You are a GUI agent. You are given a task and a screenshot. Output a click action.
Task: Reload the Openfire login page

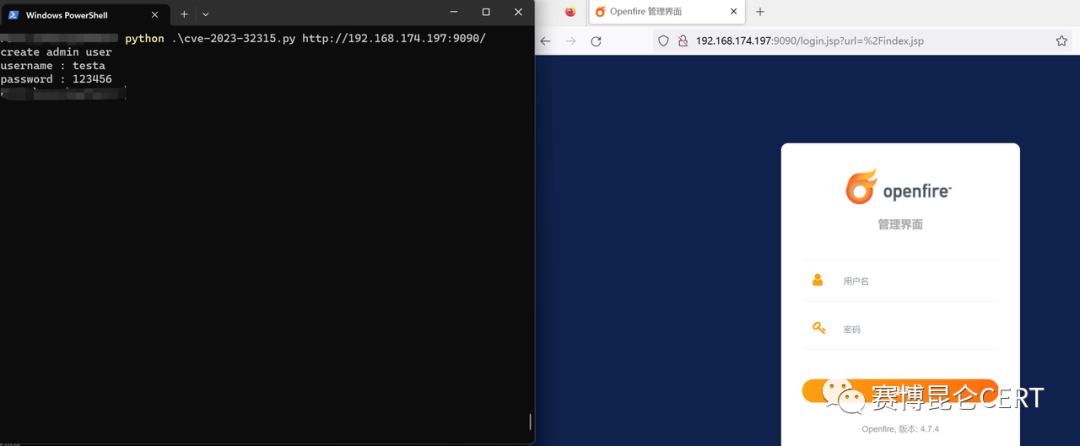(596, 41)
